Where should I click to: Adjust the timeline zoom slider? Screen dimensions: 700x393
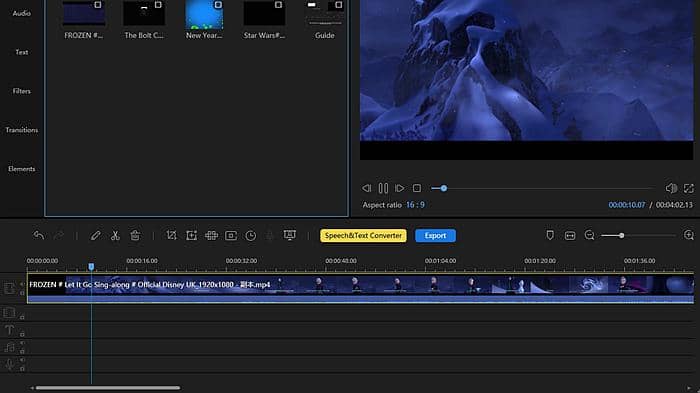tap(638, 235)
